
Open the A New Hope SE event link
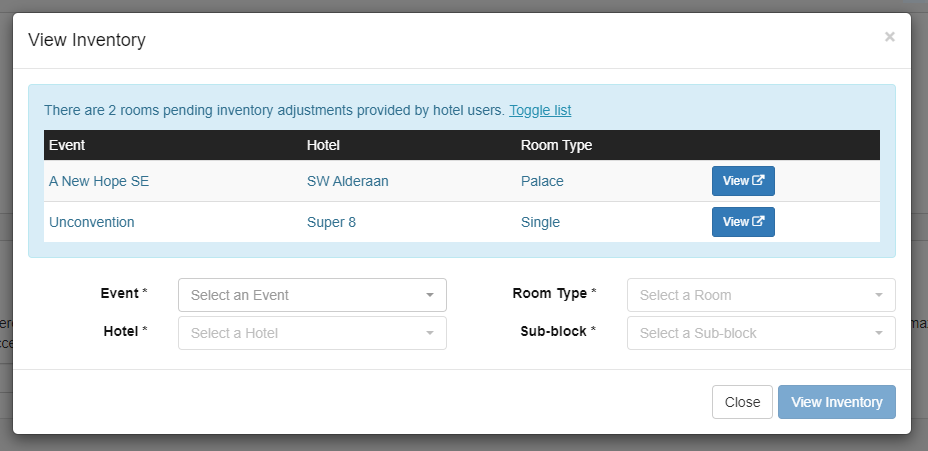[99, 181]
